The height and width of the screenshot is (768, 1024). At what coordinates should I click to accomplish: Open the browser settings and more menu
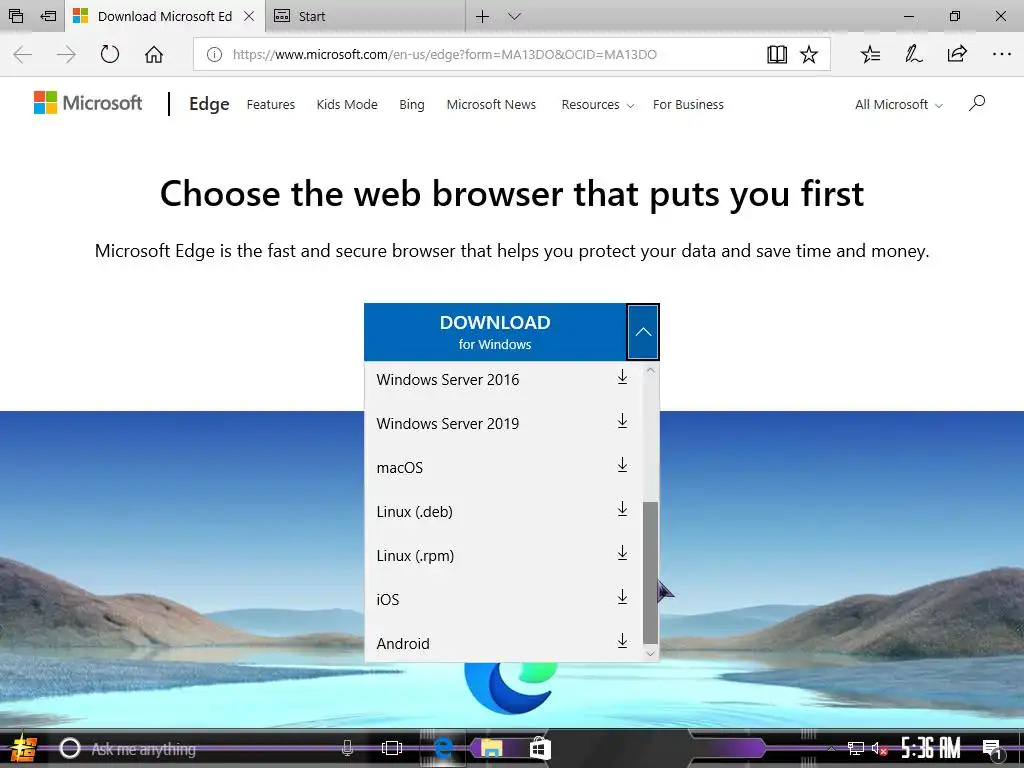pos(1001,54)
